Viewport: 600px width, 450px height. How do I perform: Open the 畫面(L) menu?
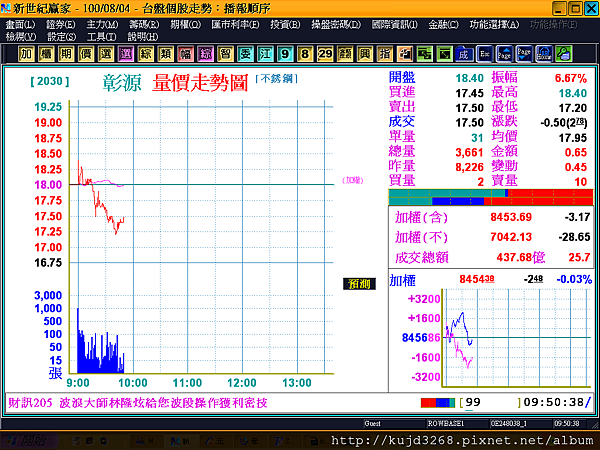pos(20,25)
